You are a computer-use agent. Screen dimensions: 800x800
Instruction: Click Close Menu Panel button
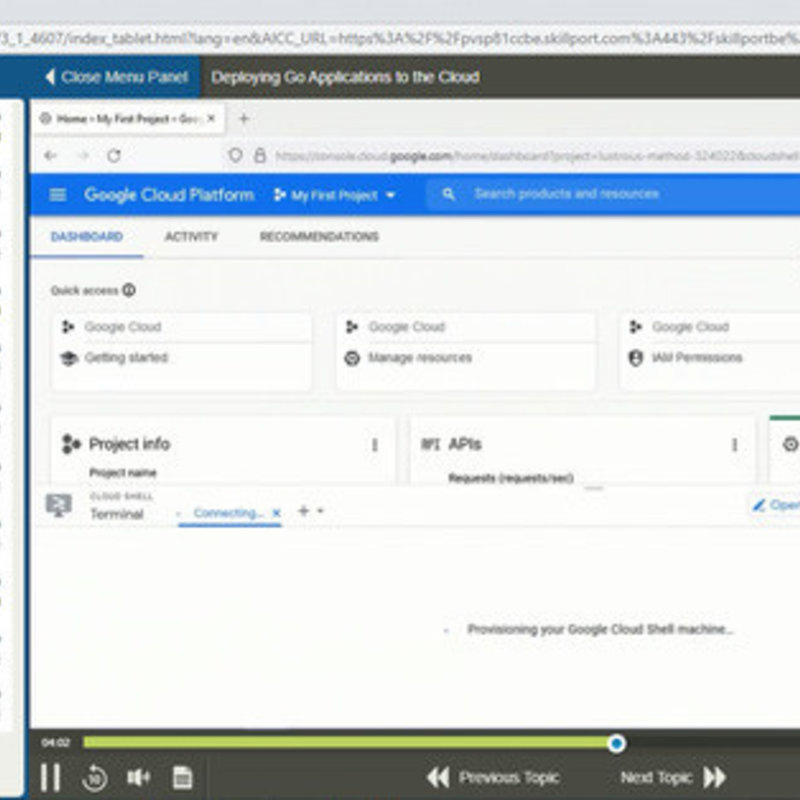click(x=116, y=77)
